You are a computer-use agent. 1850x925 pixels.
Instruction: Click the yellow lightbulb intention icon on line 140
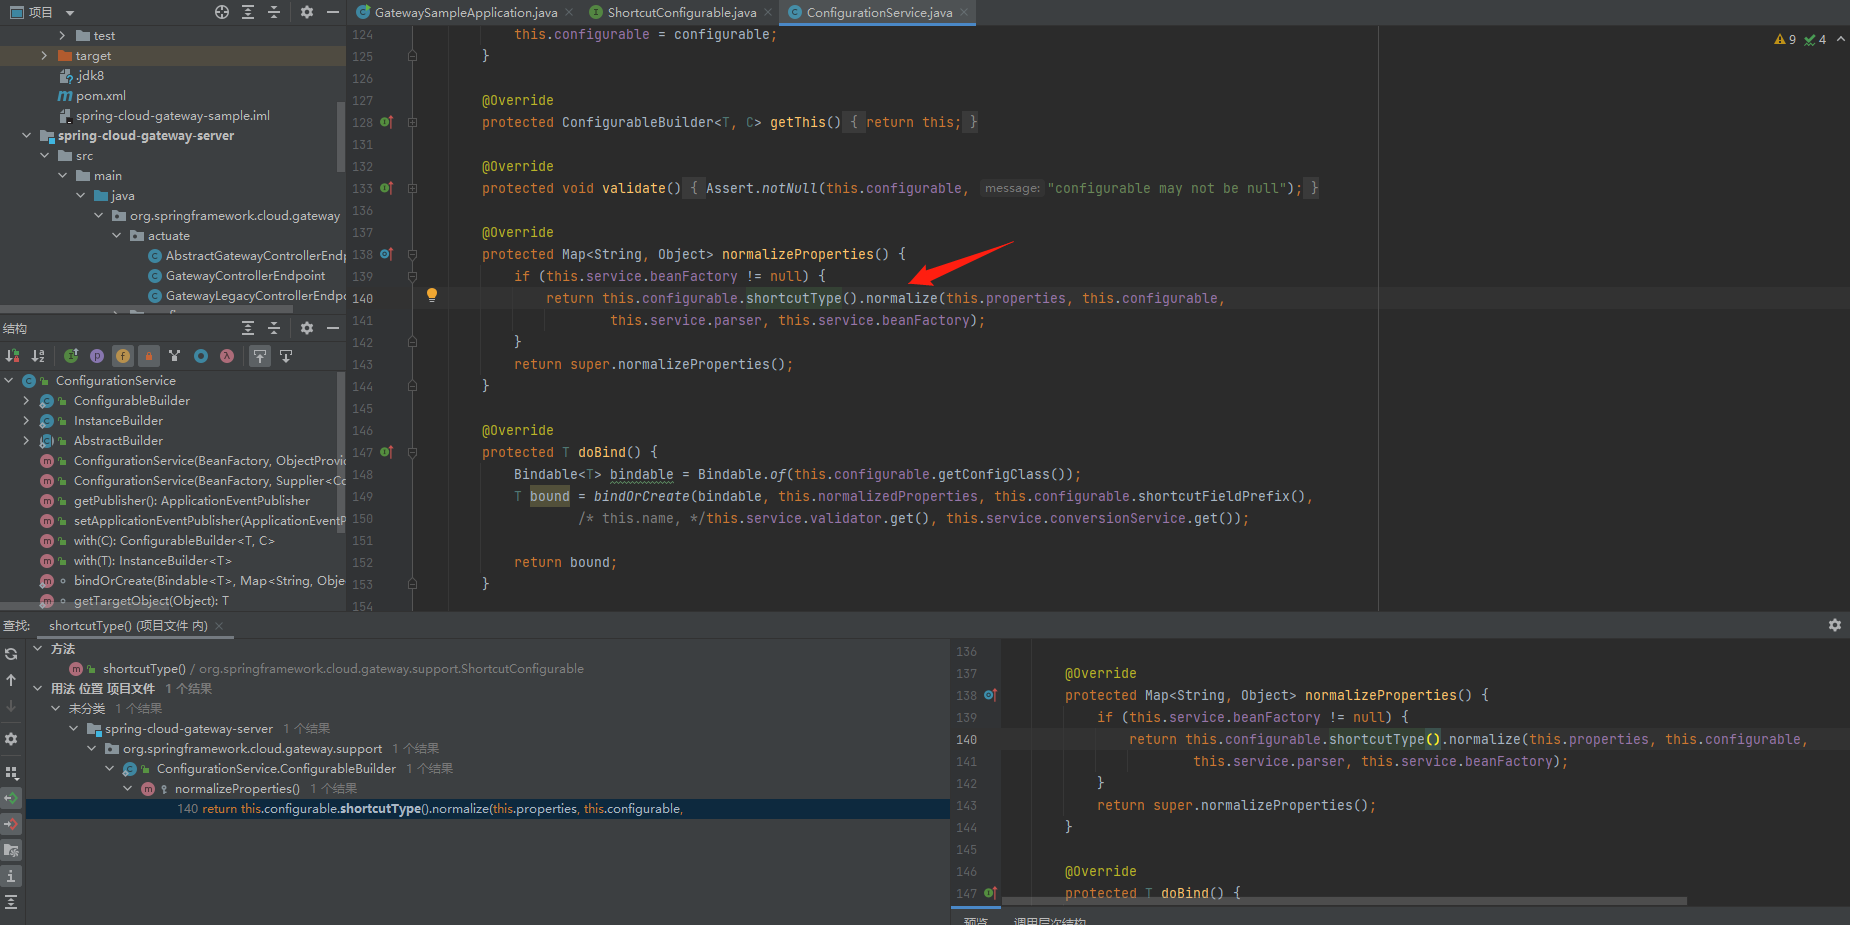(x=432, y=295)
